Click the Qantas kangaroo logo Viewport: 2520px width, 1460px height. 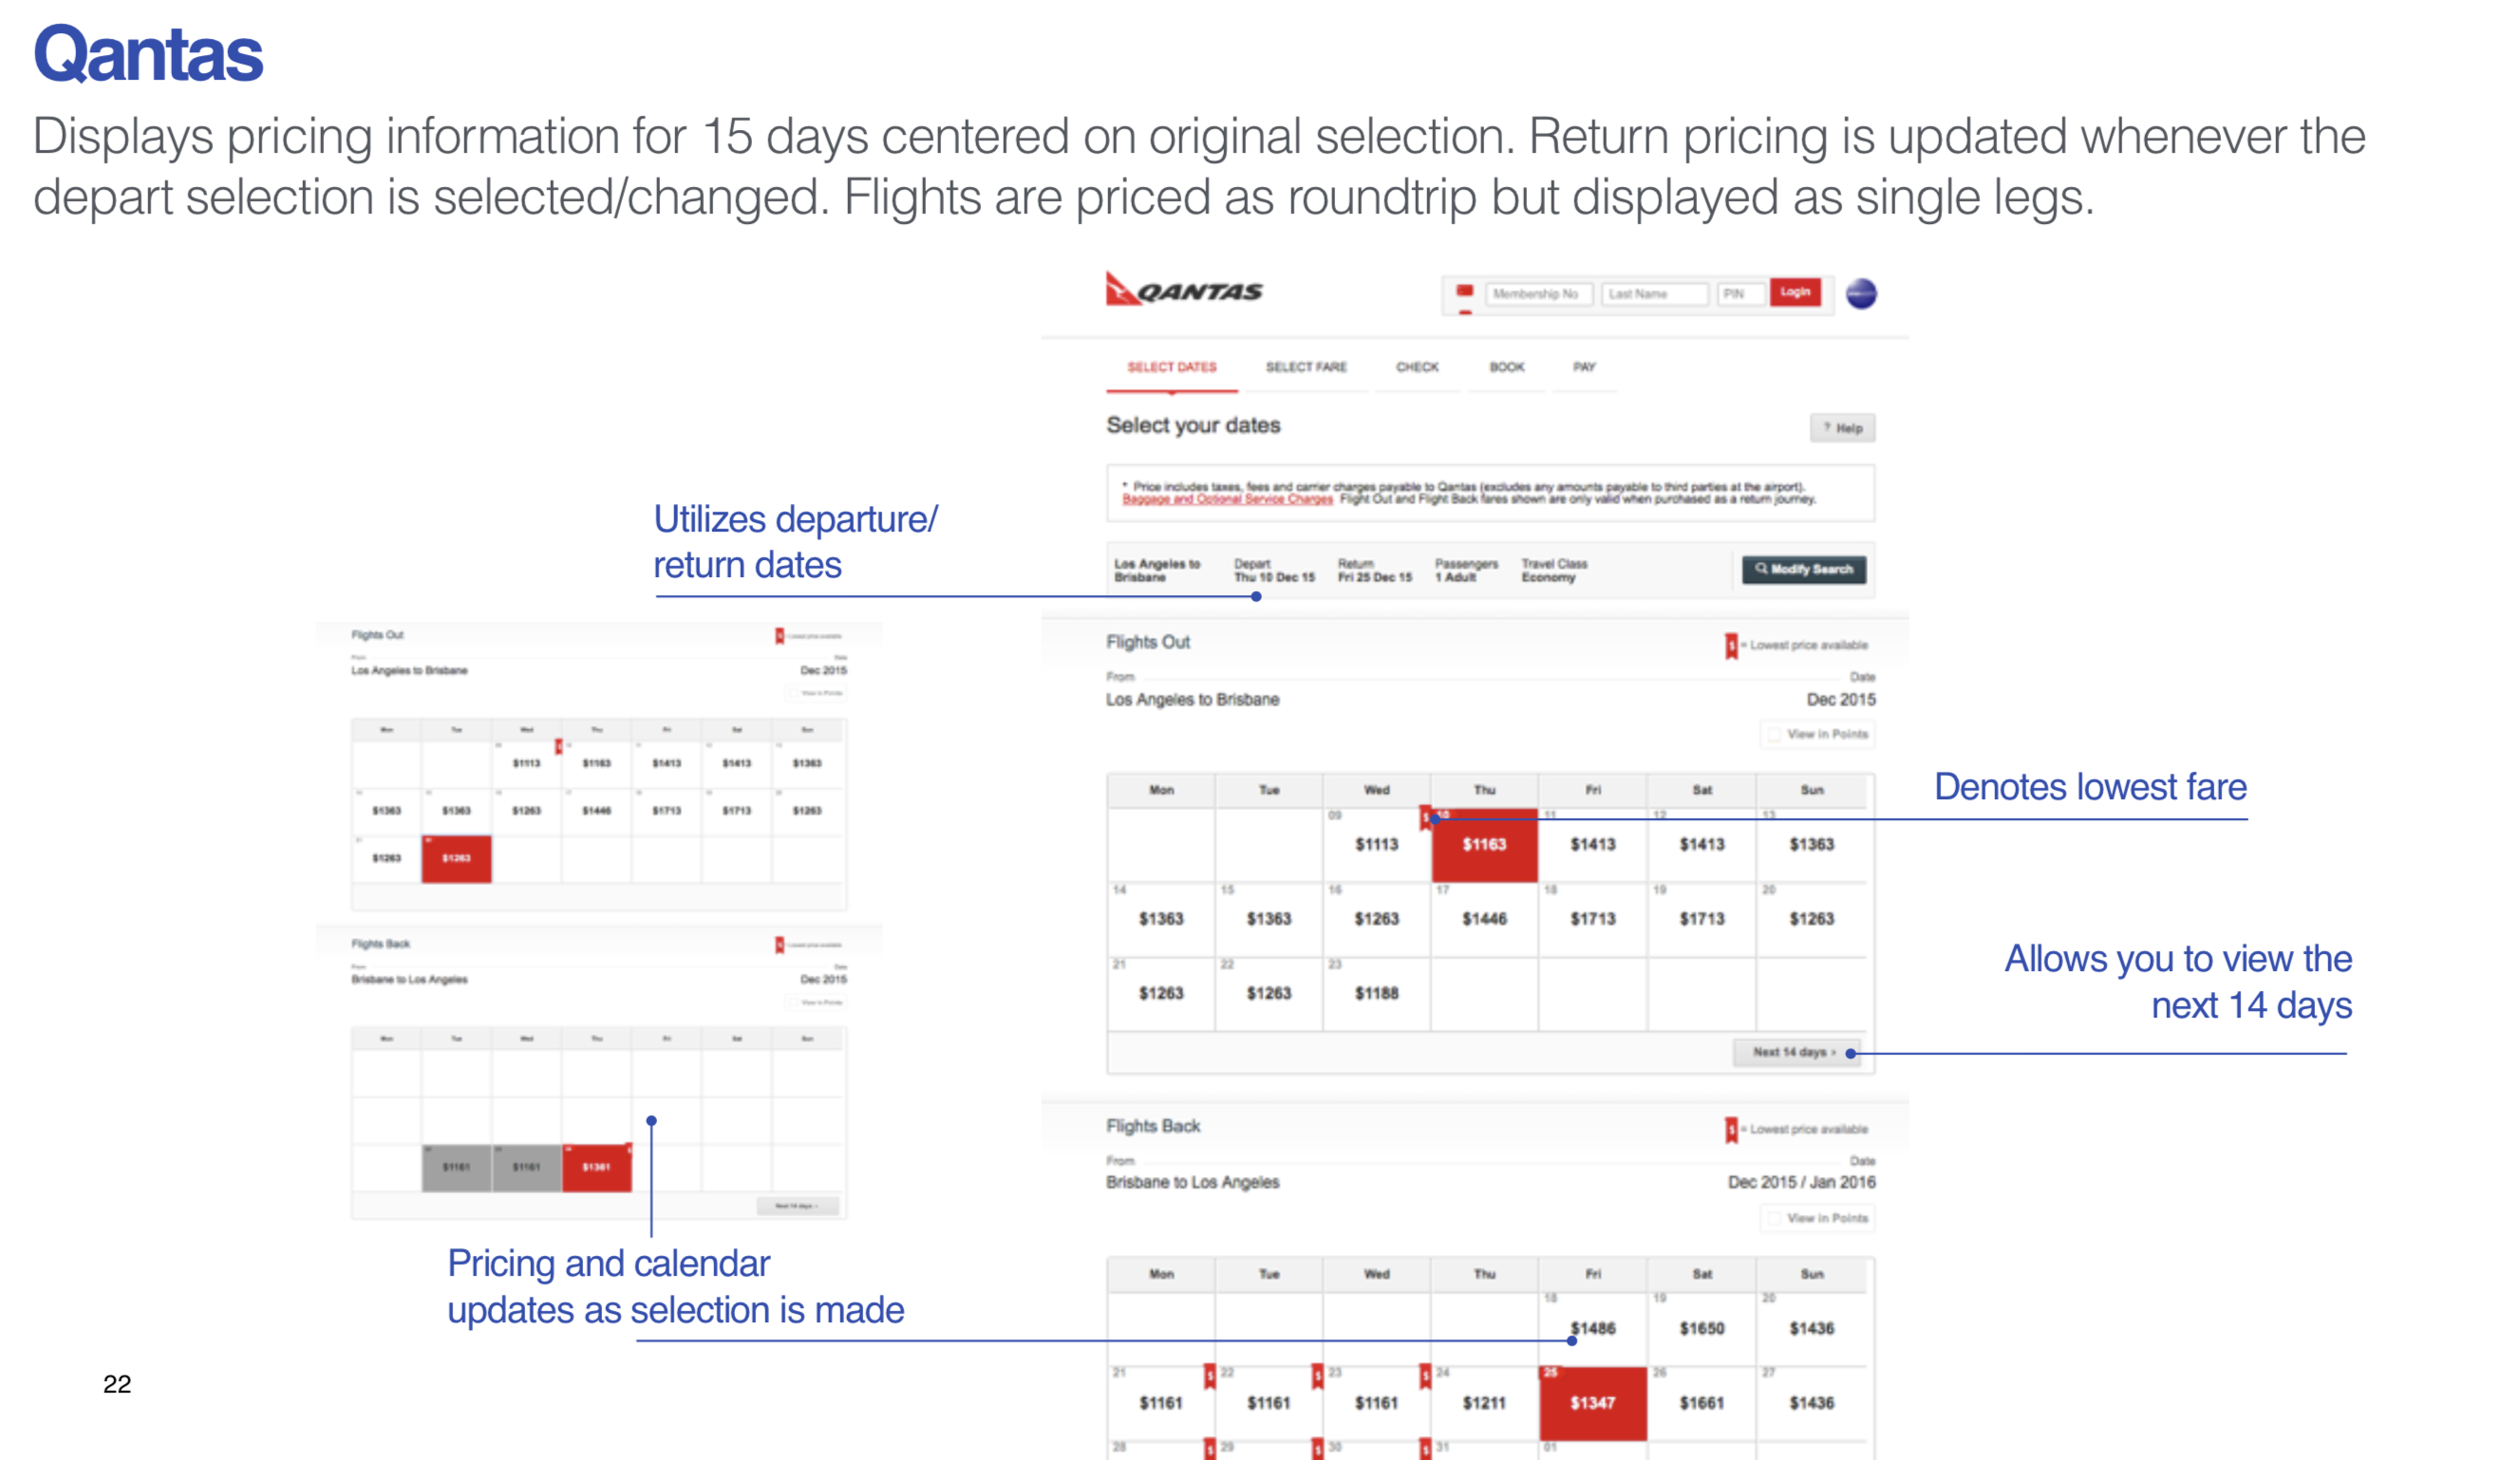point(1183,289)
